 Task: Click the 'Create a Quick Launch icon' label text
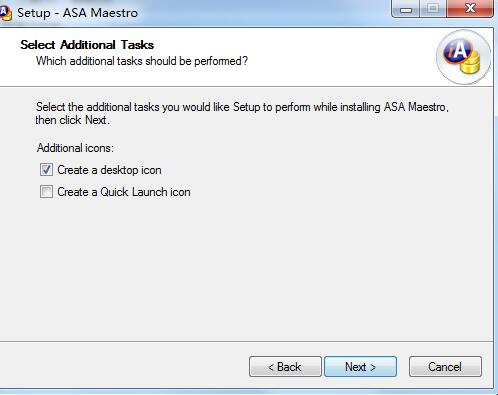[124, 192]
